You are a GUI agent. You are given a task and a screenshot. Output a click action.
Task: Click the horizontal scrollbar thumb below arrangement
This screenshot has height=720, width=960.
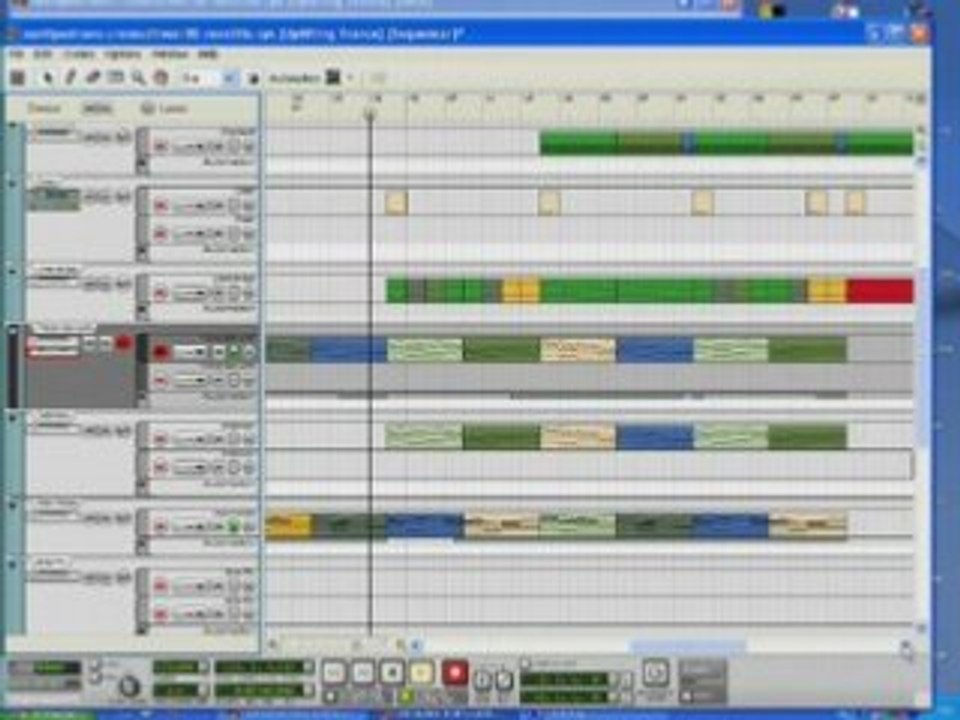point(688,646)
